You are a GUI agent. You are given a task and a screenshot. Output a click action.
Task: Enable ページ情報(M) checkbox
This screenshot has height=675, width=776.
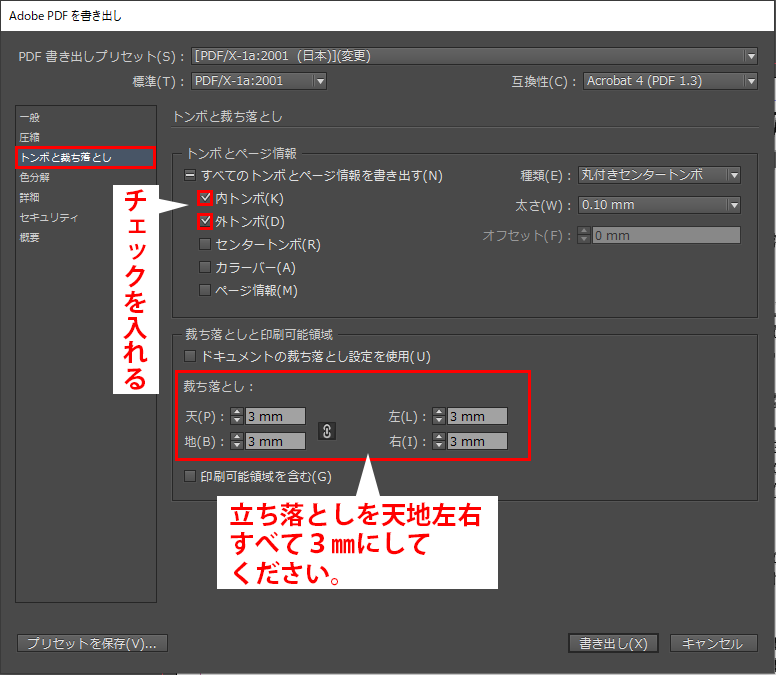(x=204, y=290)
